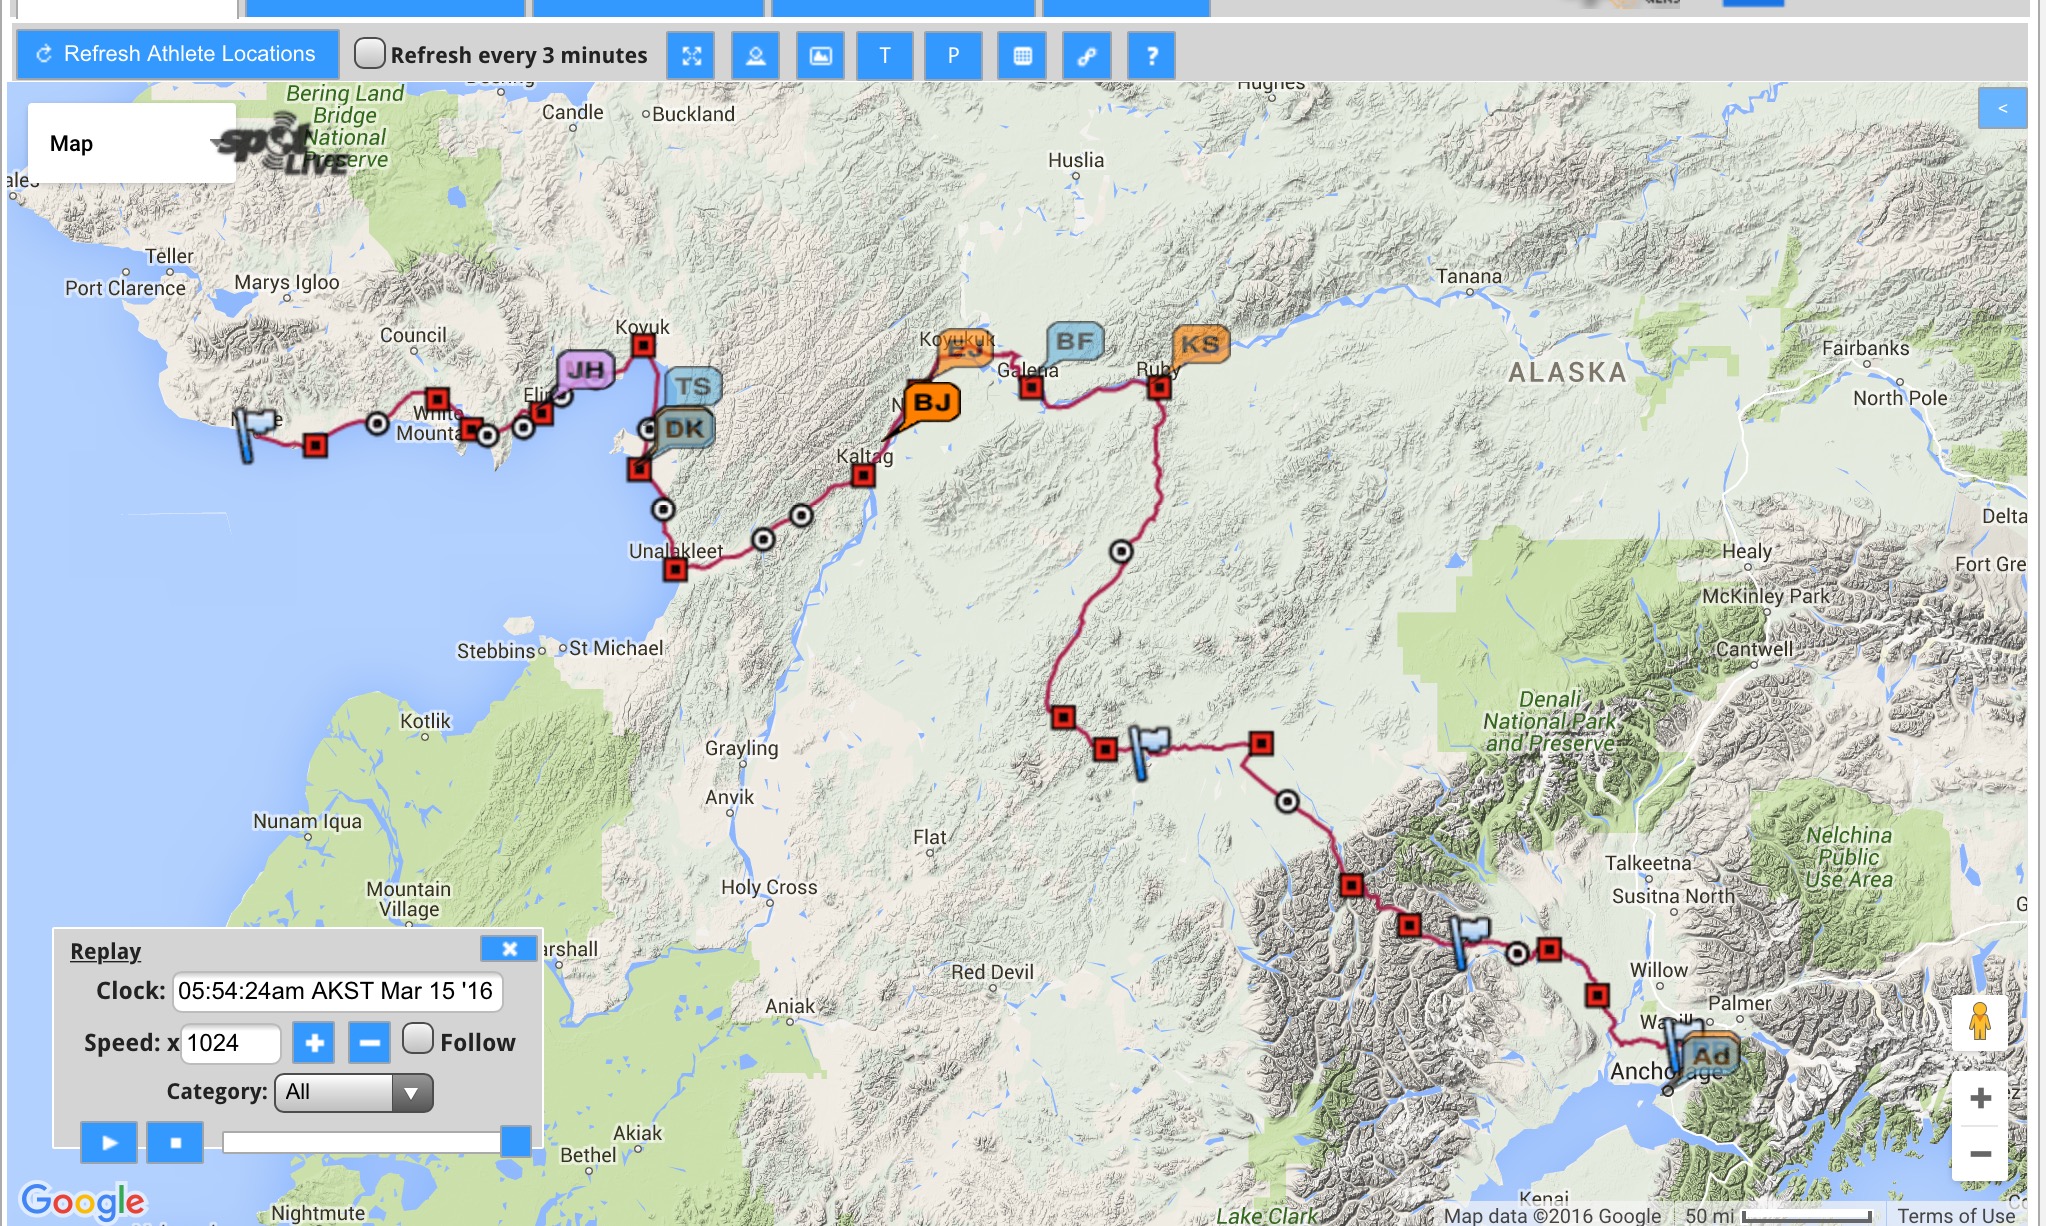Click the T toolbar button
This screenshot has width=2046, height=1226.
coord(885,56)
